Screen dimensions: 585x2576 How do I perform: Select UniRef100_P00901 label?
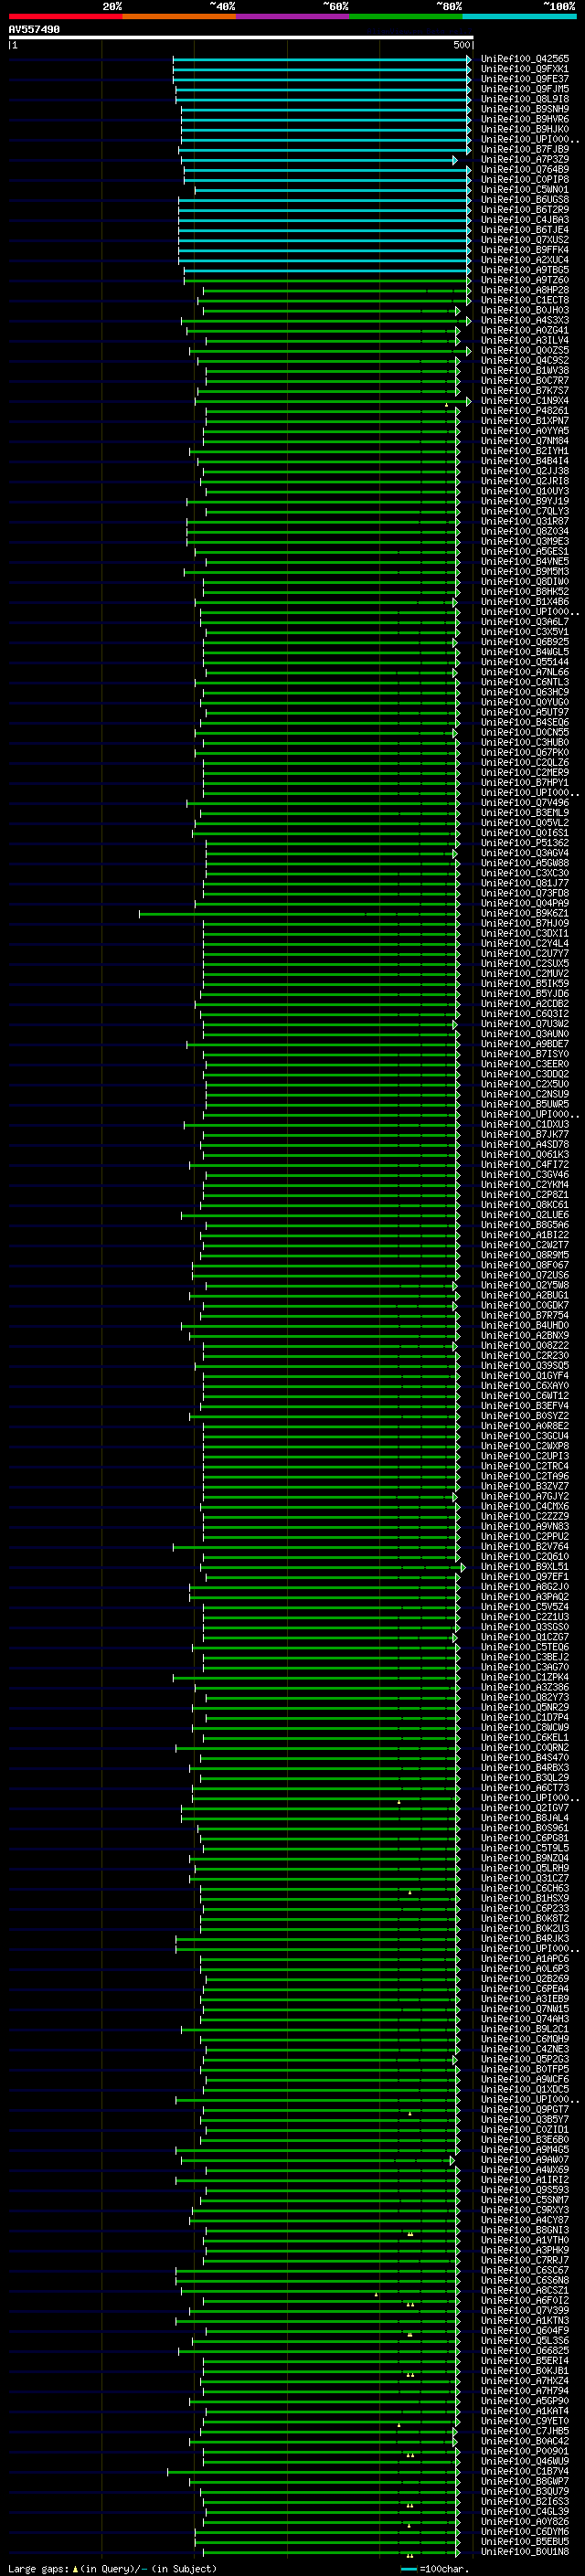[x=524, y=2451]
